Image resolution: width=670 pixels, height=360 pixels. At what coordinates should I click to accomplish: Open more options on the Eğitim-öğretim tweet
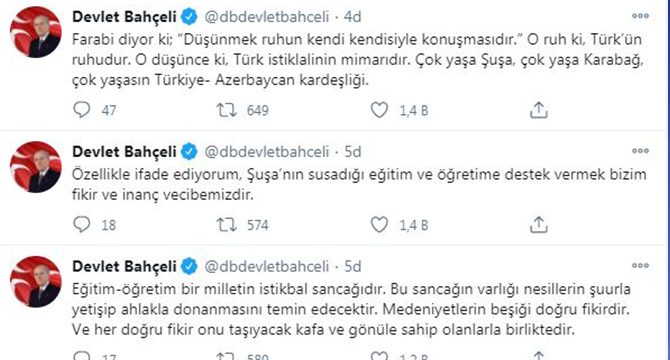click(x=640, y=266)
